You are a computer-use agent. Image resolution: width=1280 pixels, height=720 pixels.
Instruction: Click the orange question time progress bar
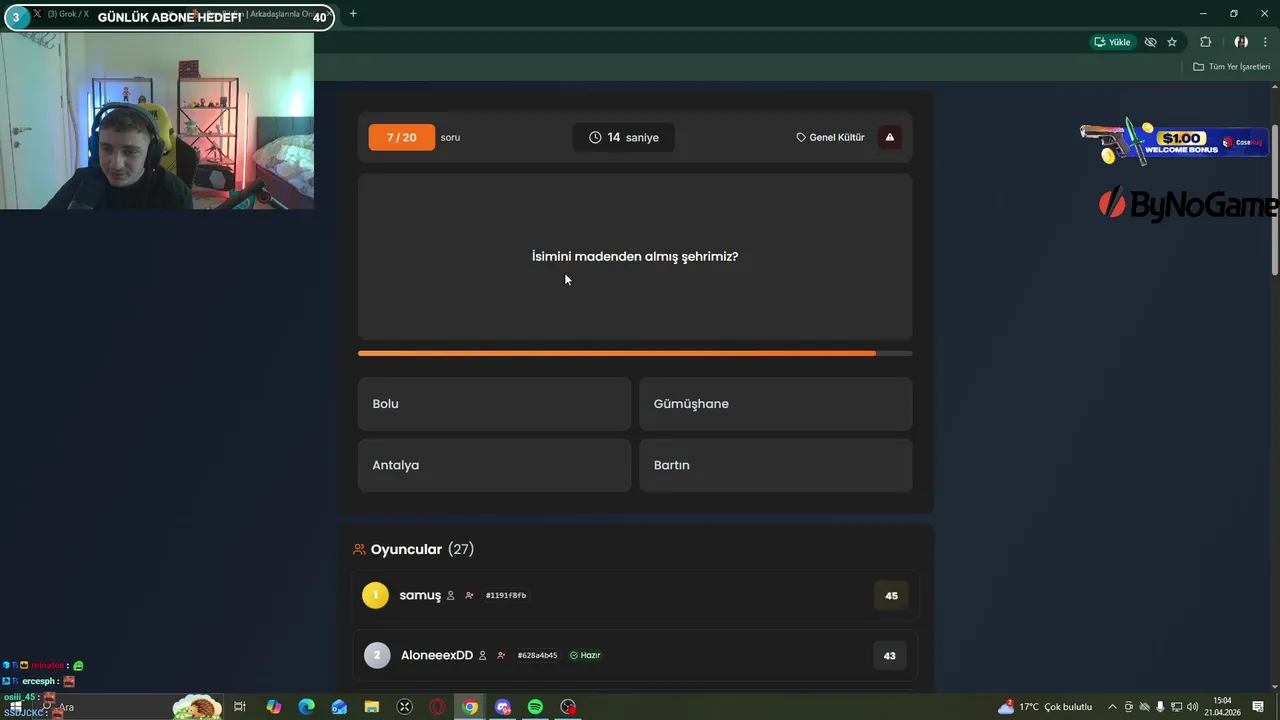[x=635, y=353]
